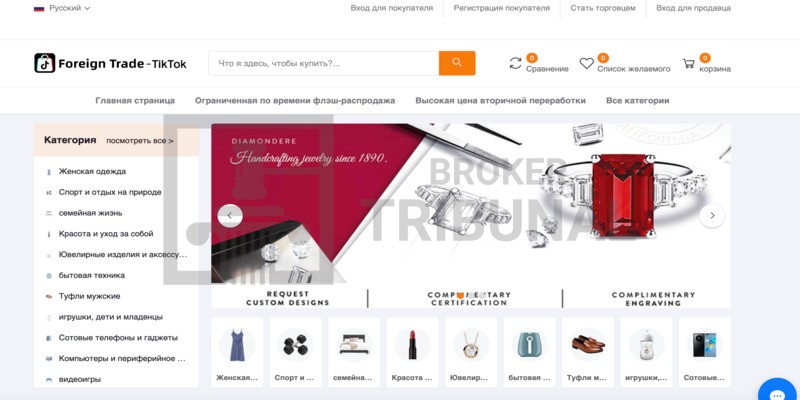Screen dimensions: 800x400
Task: Open the dumbbells Спорт category thumbnail
Action: point(295,352)
